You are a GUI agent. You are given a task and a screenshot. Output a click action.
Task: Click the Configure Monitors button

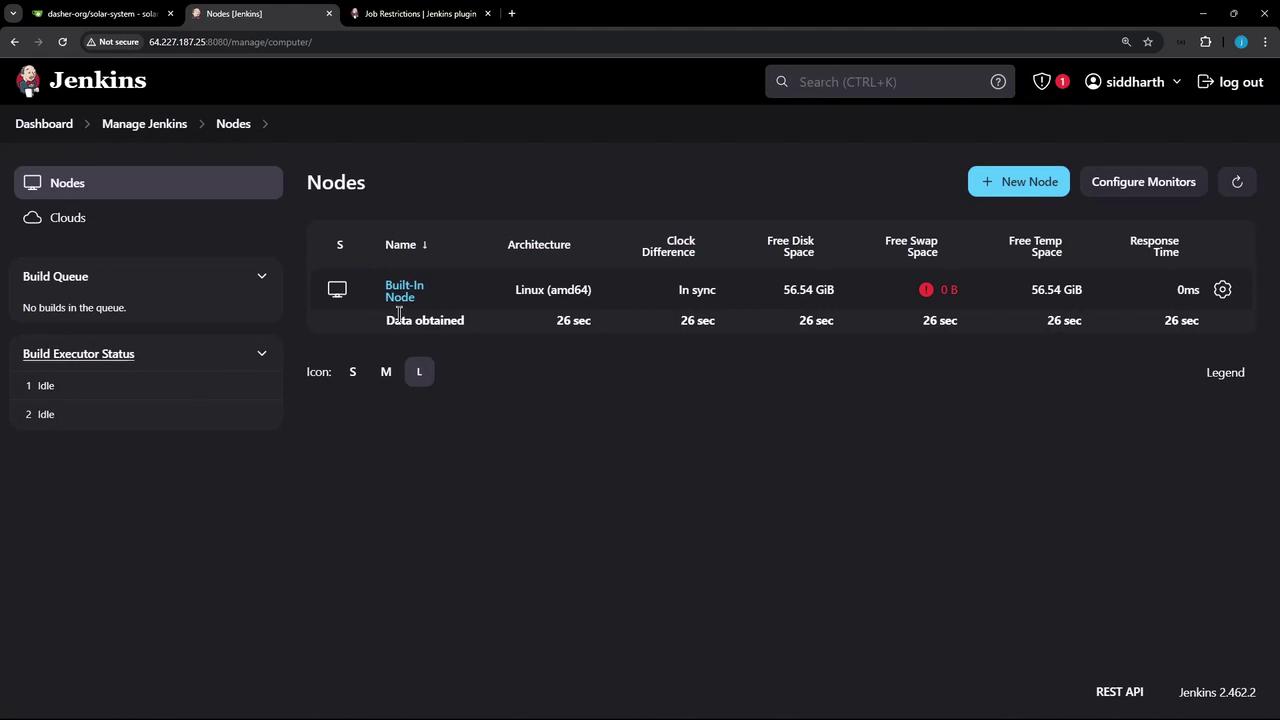[x=1143, y=182]
